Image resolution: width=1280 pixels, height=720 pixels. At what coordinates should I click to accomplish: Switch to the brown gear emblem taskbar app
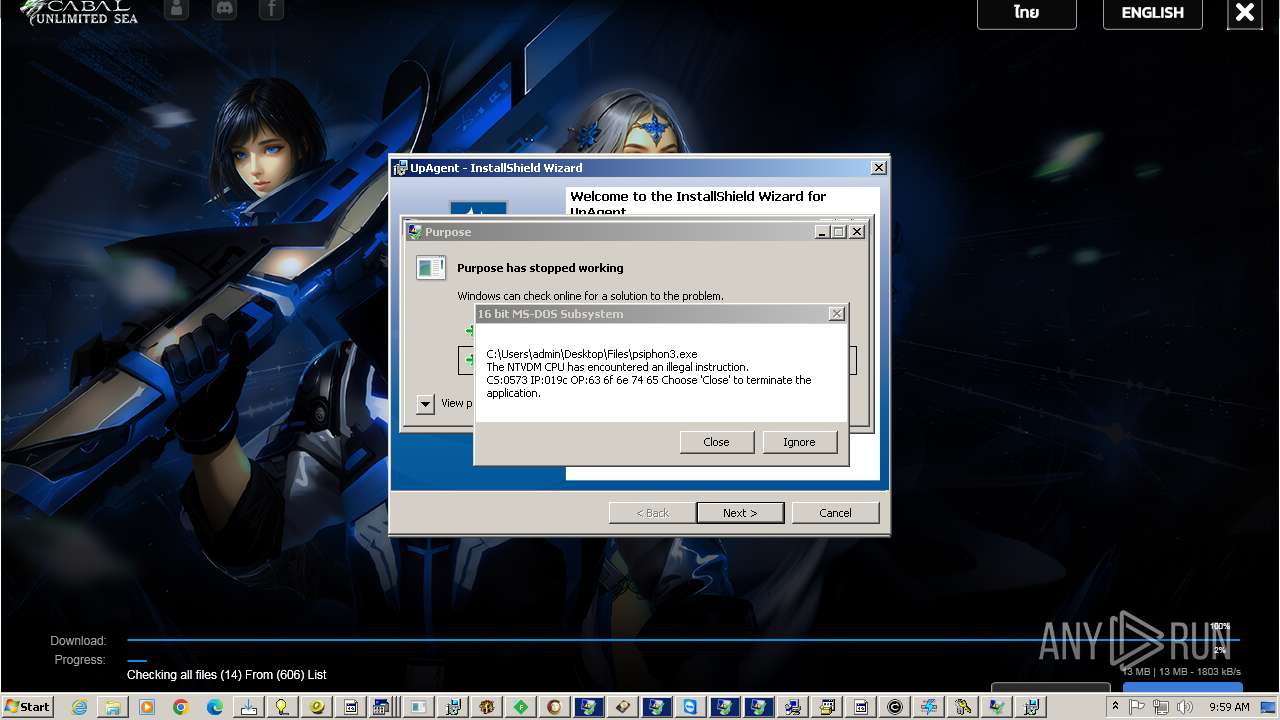487,707
